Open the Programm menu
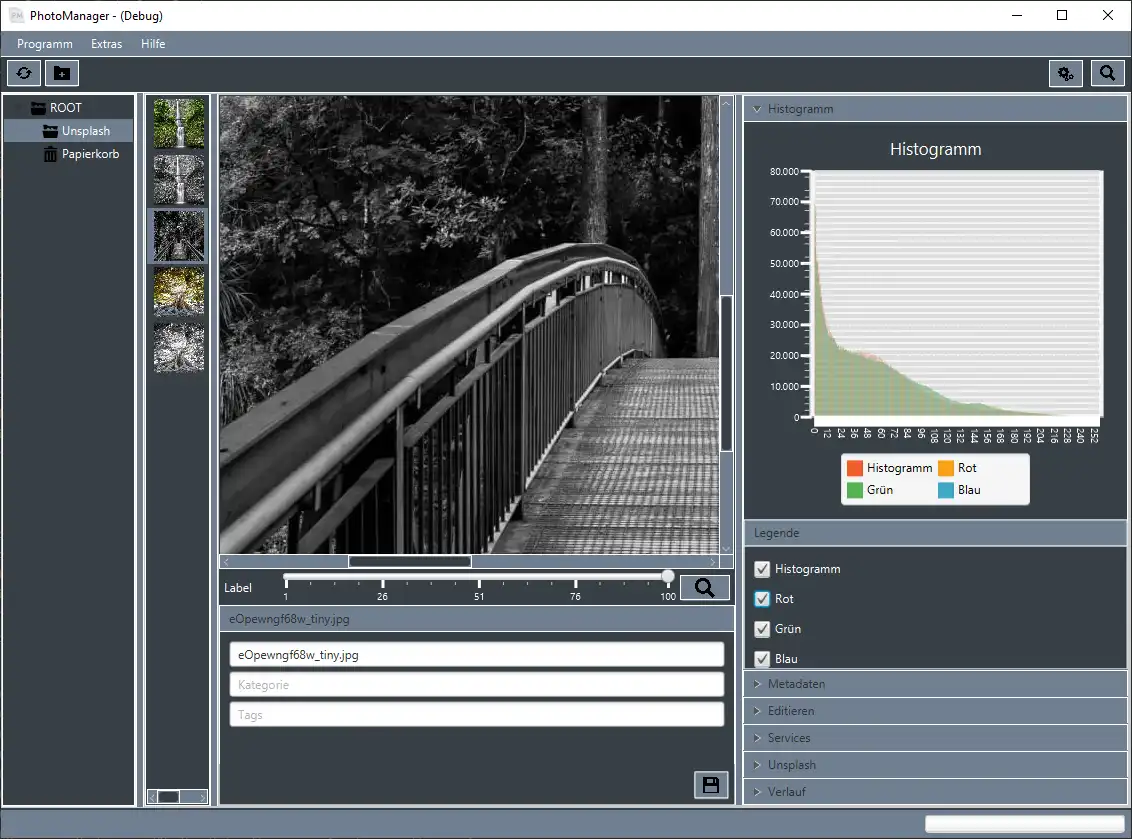 (x=45, y=44)
